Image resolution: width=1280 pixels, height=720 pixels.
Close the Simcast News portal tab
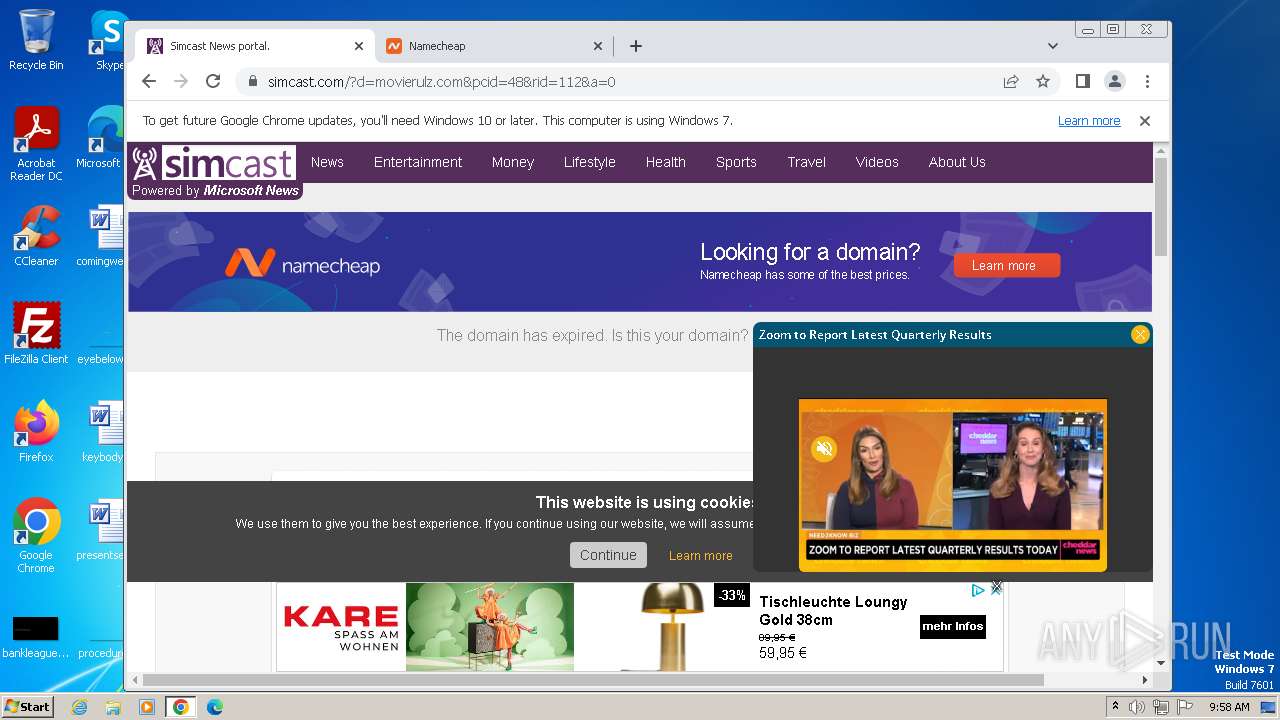[x=359, y=46]
